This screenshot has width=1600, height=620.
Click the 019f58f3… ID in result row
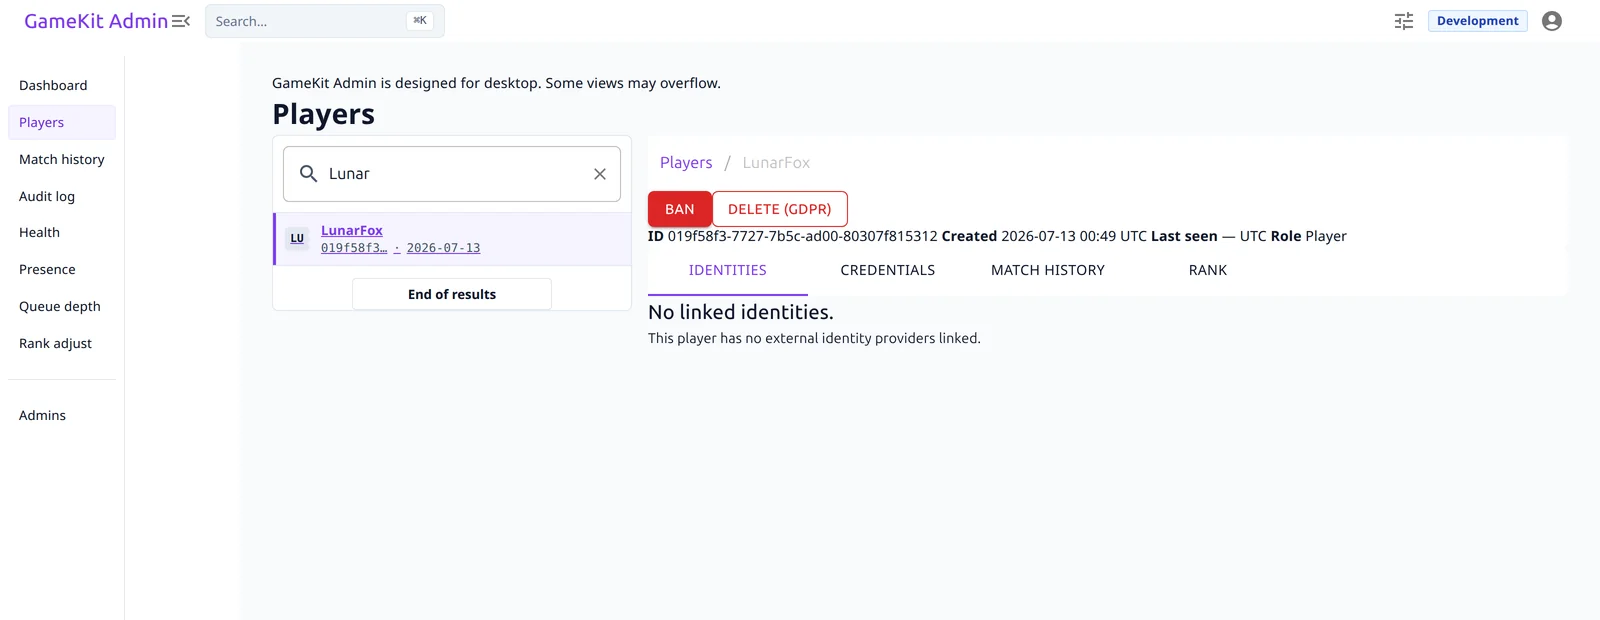(x=354, y=248)
